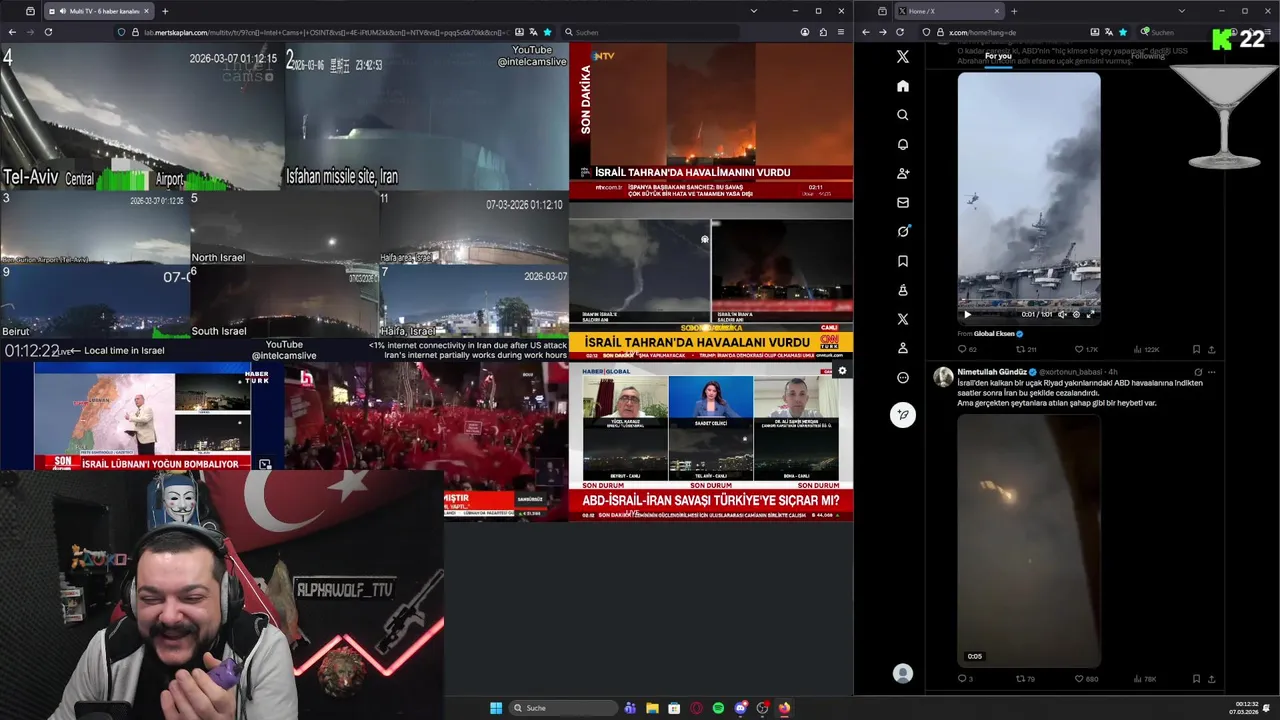Open video settings gear on ship video
1280x720 pixels.
click(x=1076, y=314)
